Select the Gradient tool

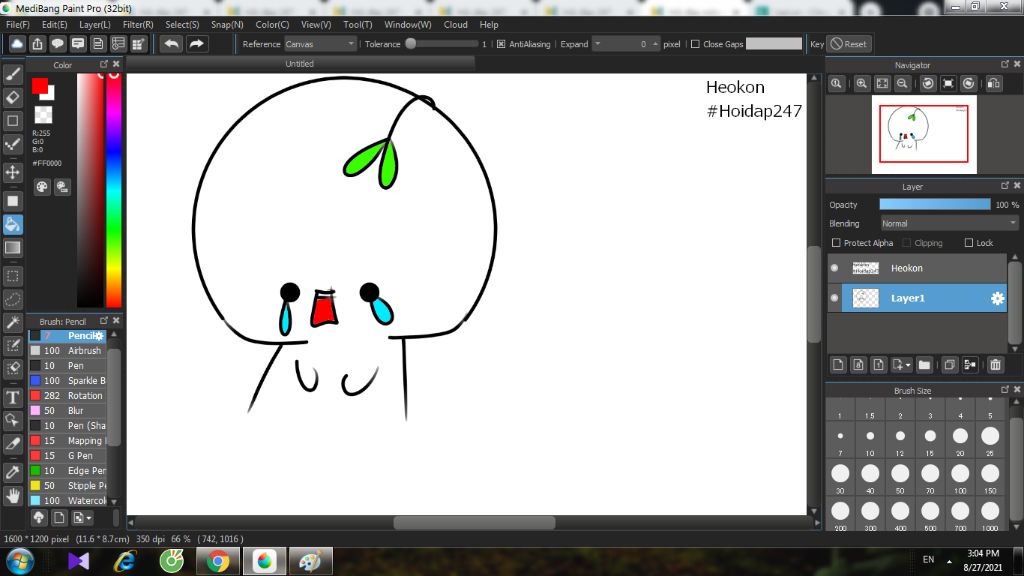point(12,248)
